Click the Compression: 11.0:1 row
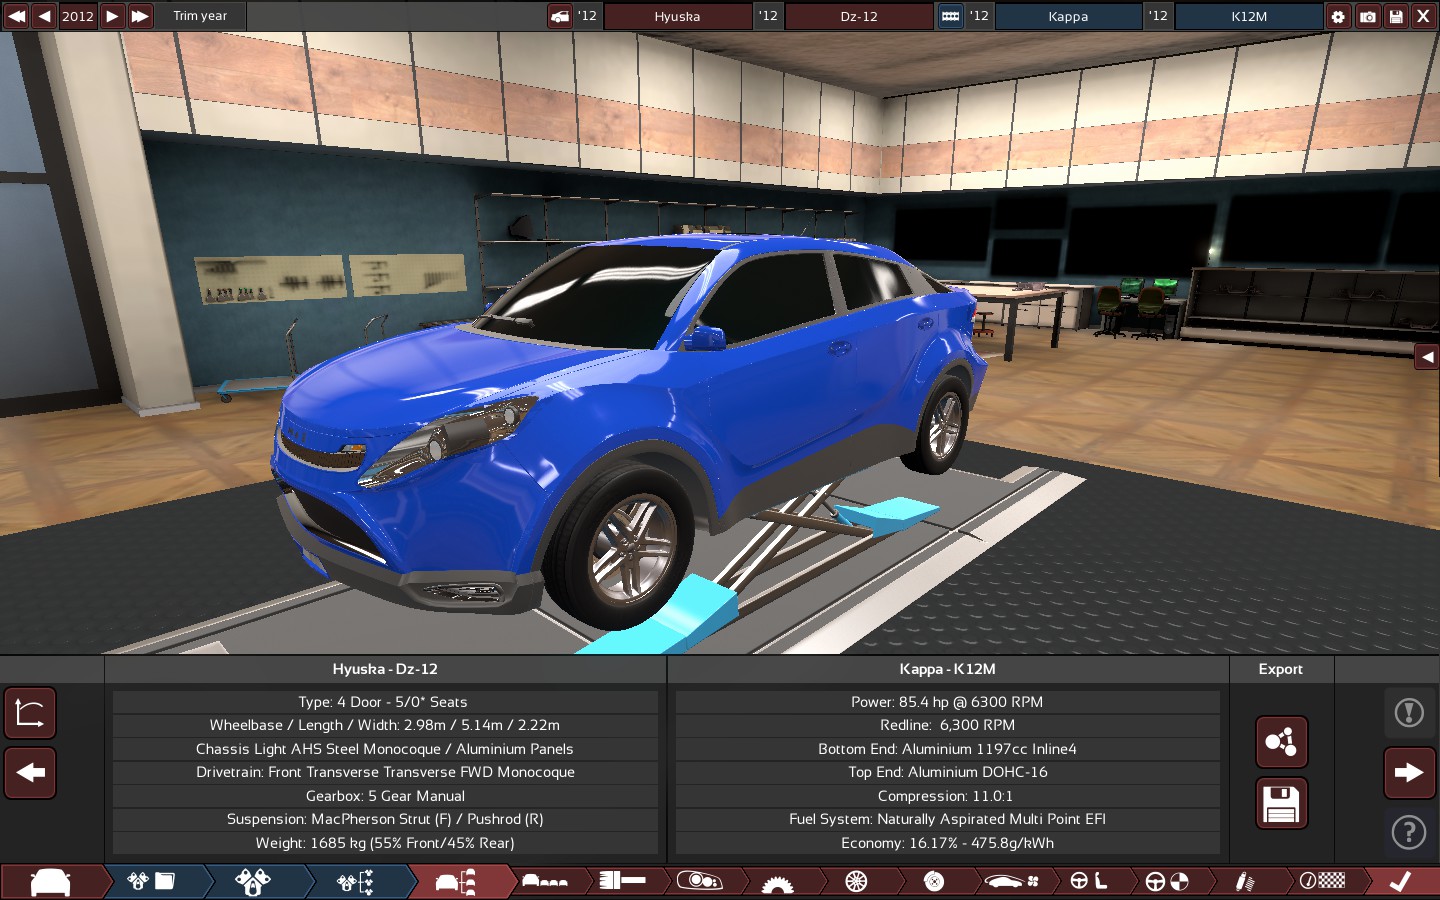This screenshot has width=1440, height=900. [947, 796]
